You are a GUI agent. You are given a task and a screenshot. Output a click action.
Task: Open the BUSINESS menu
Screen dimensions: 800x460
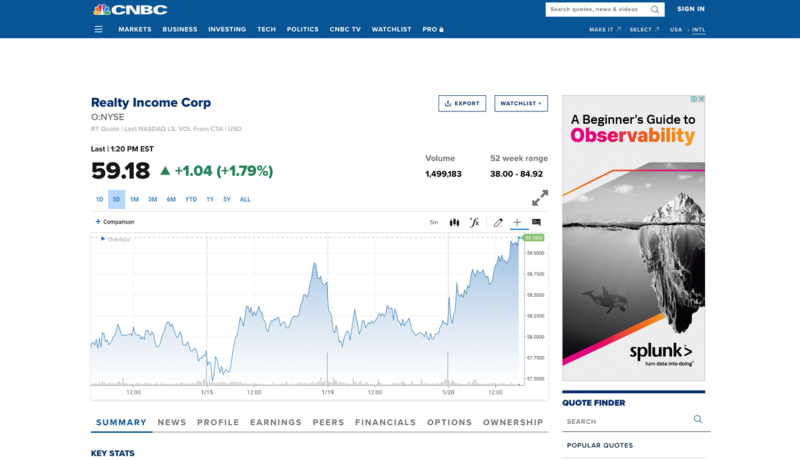(180, 30)
